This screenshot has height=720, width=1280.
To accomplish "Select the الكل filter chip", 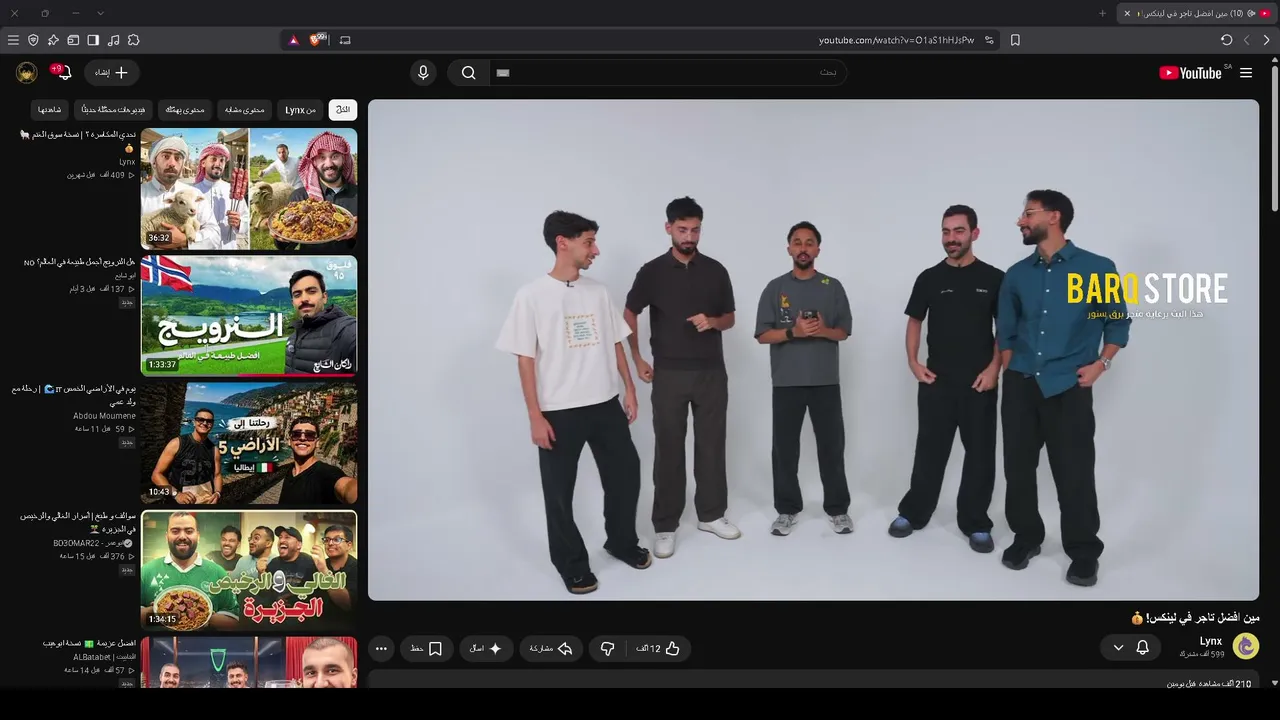I will tap(343, 110).
